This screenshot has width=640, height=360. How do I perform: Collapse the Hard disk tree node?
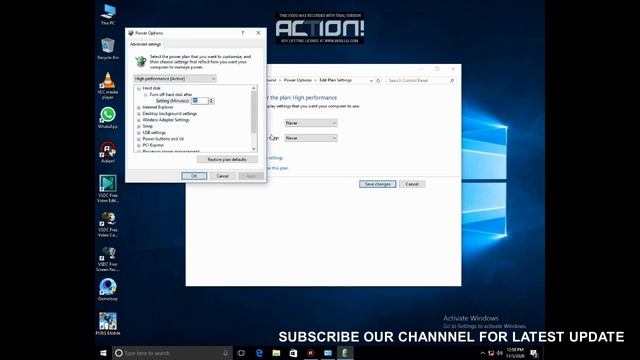[138, 88]
